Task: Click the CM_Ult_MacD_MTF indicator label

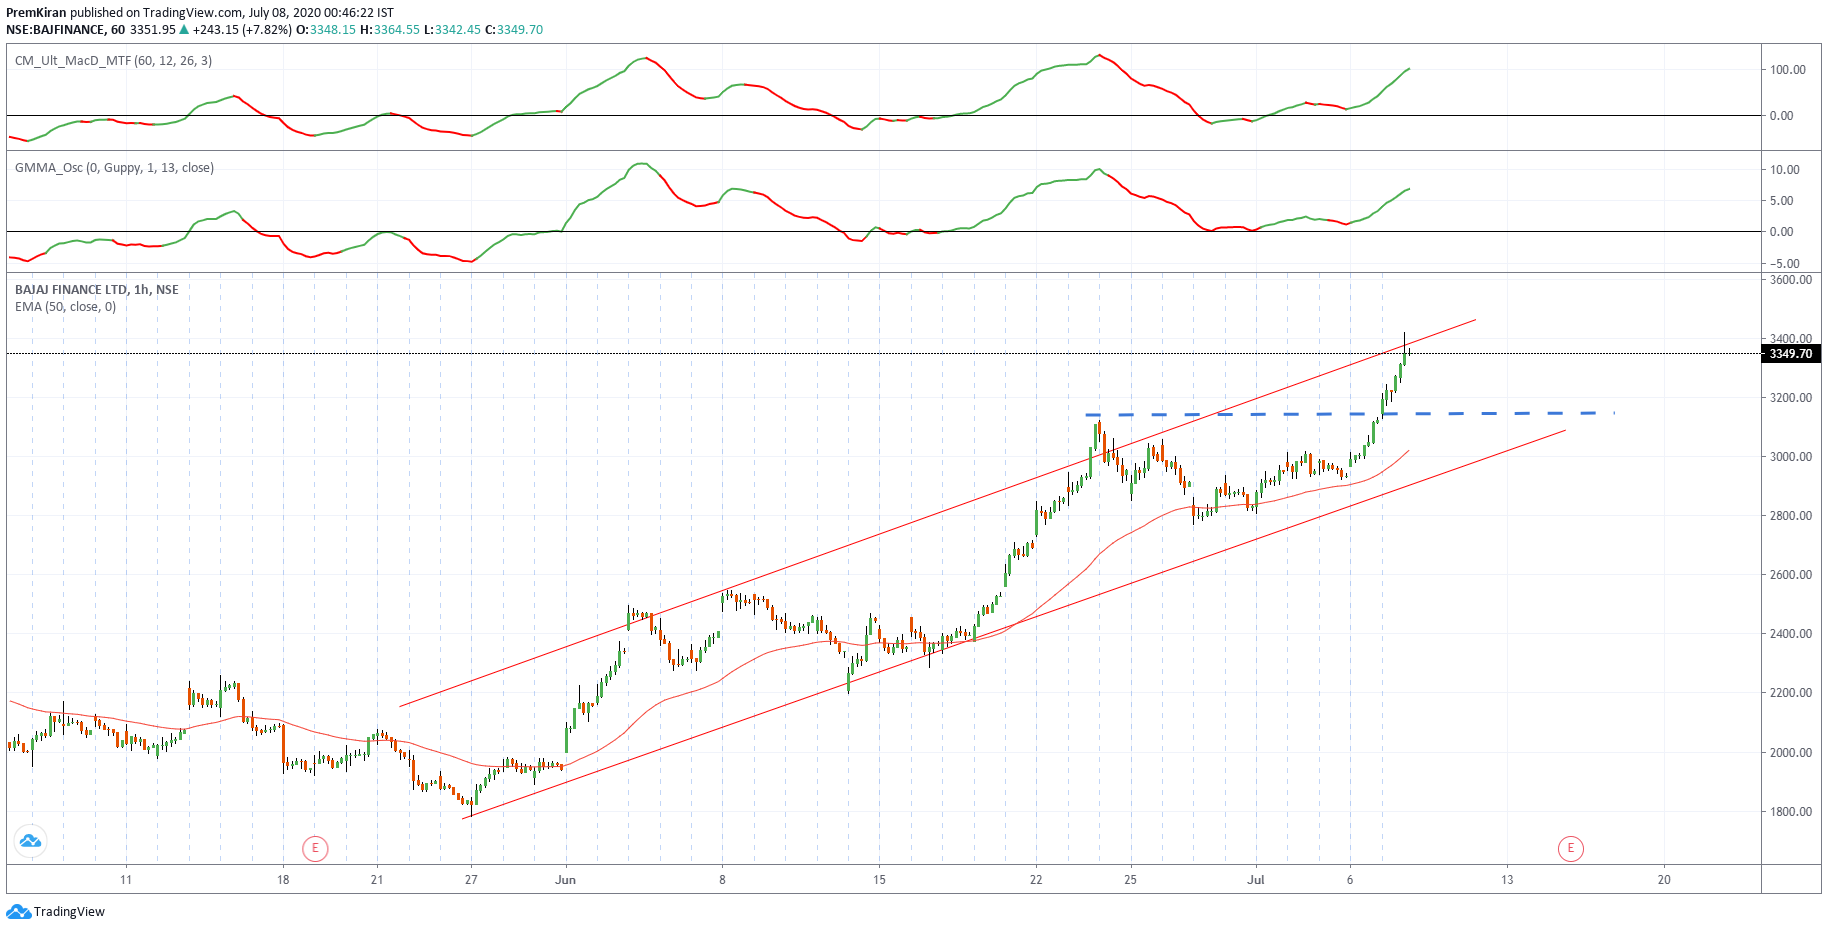Action: click(113, 61)
